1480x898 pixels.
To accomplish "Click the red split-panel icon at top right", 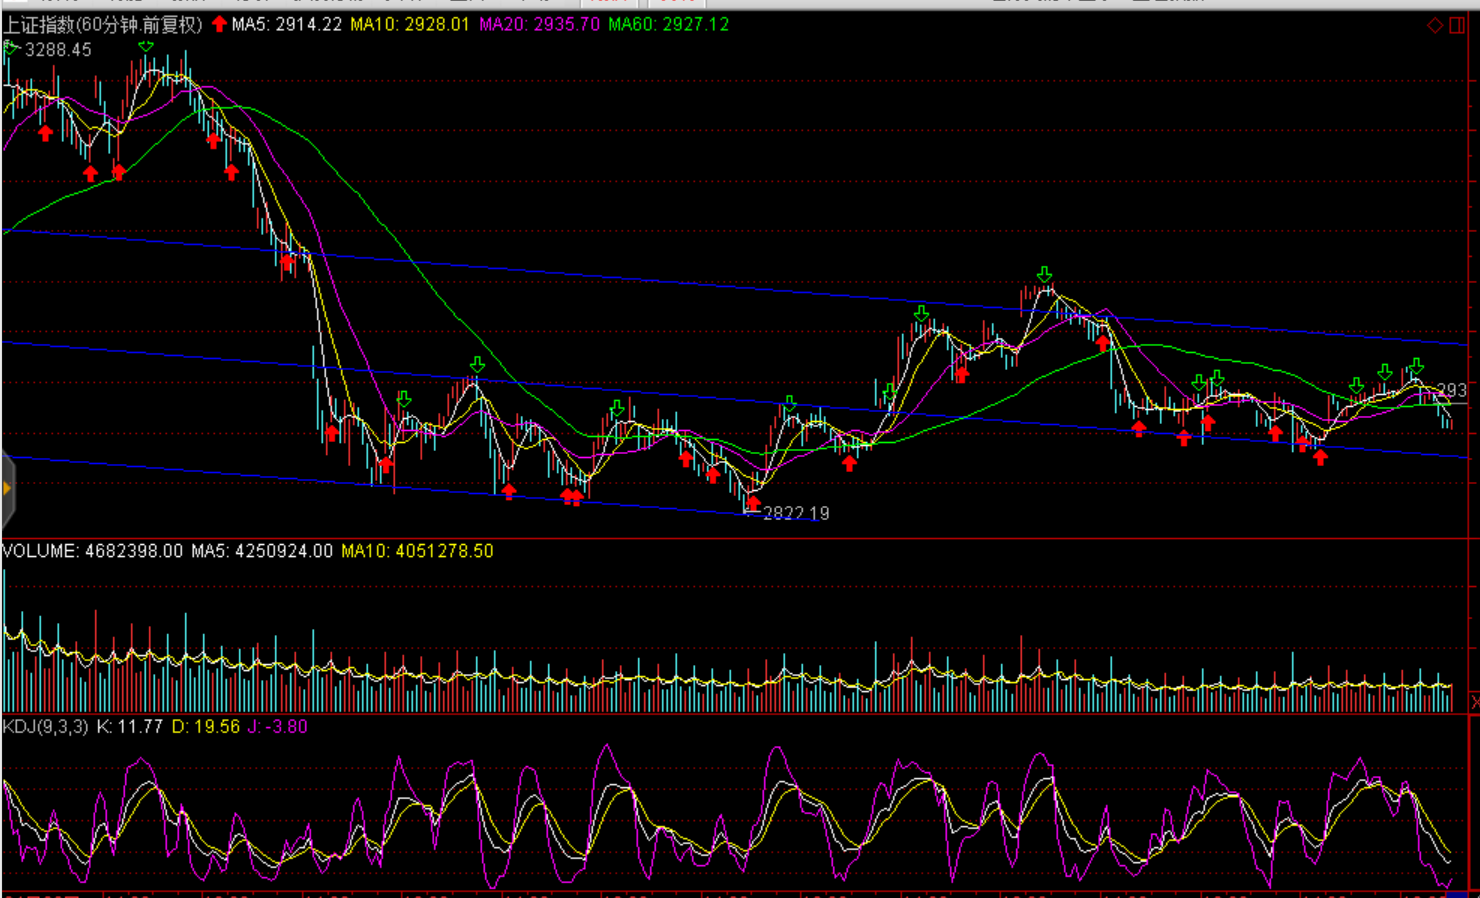I will coord(1457,25).
